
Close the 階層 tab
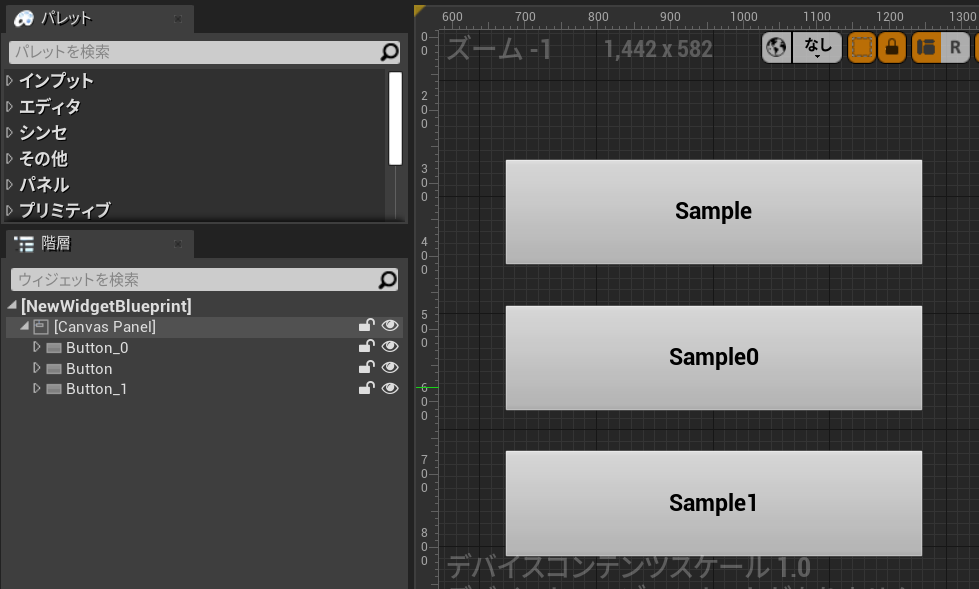[x=178, y=244]
